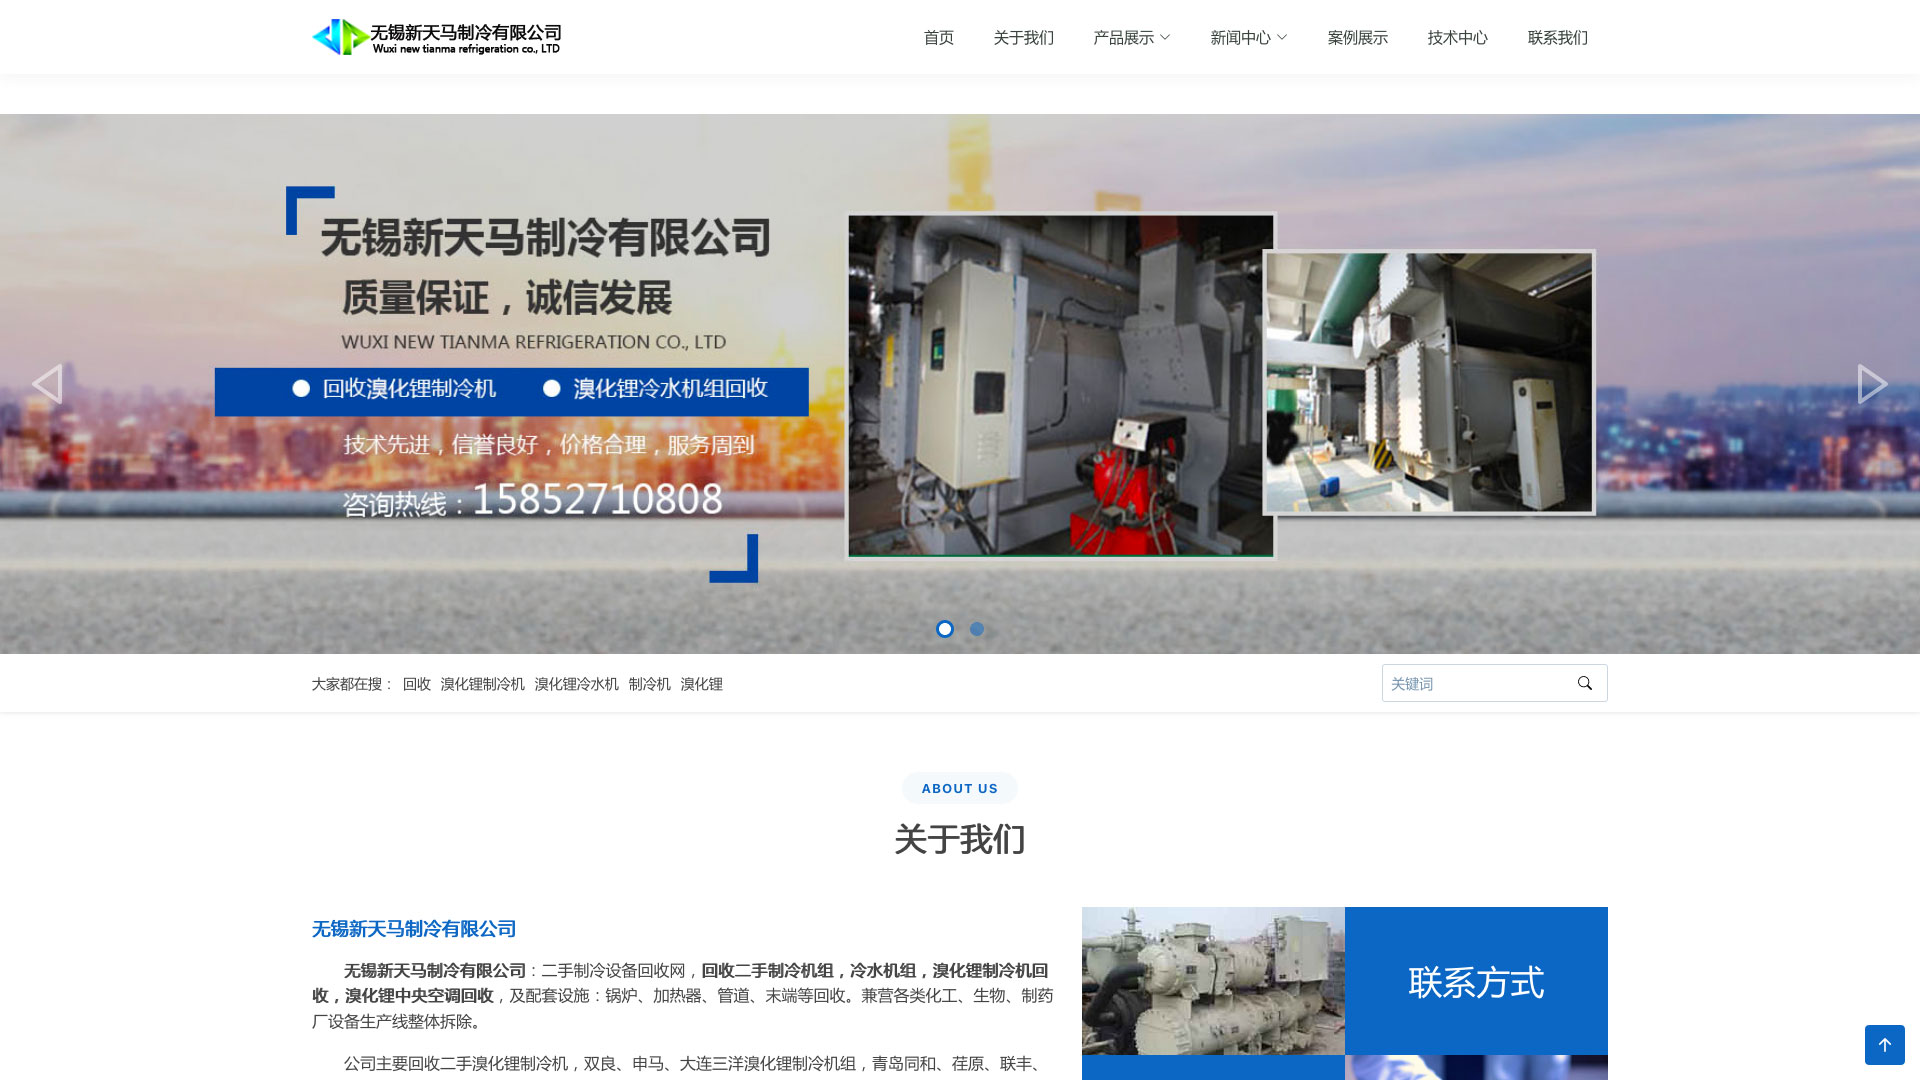1920x1080 pixels.
Task: Open the 关于我们 menu item
Action: (x=1023, y=38)
